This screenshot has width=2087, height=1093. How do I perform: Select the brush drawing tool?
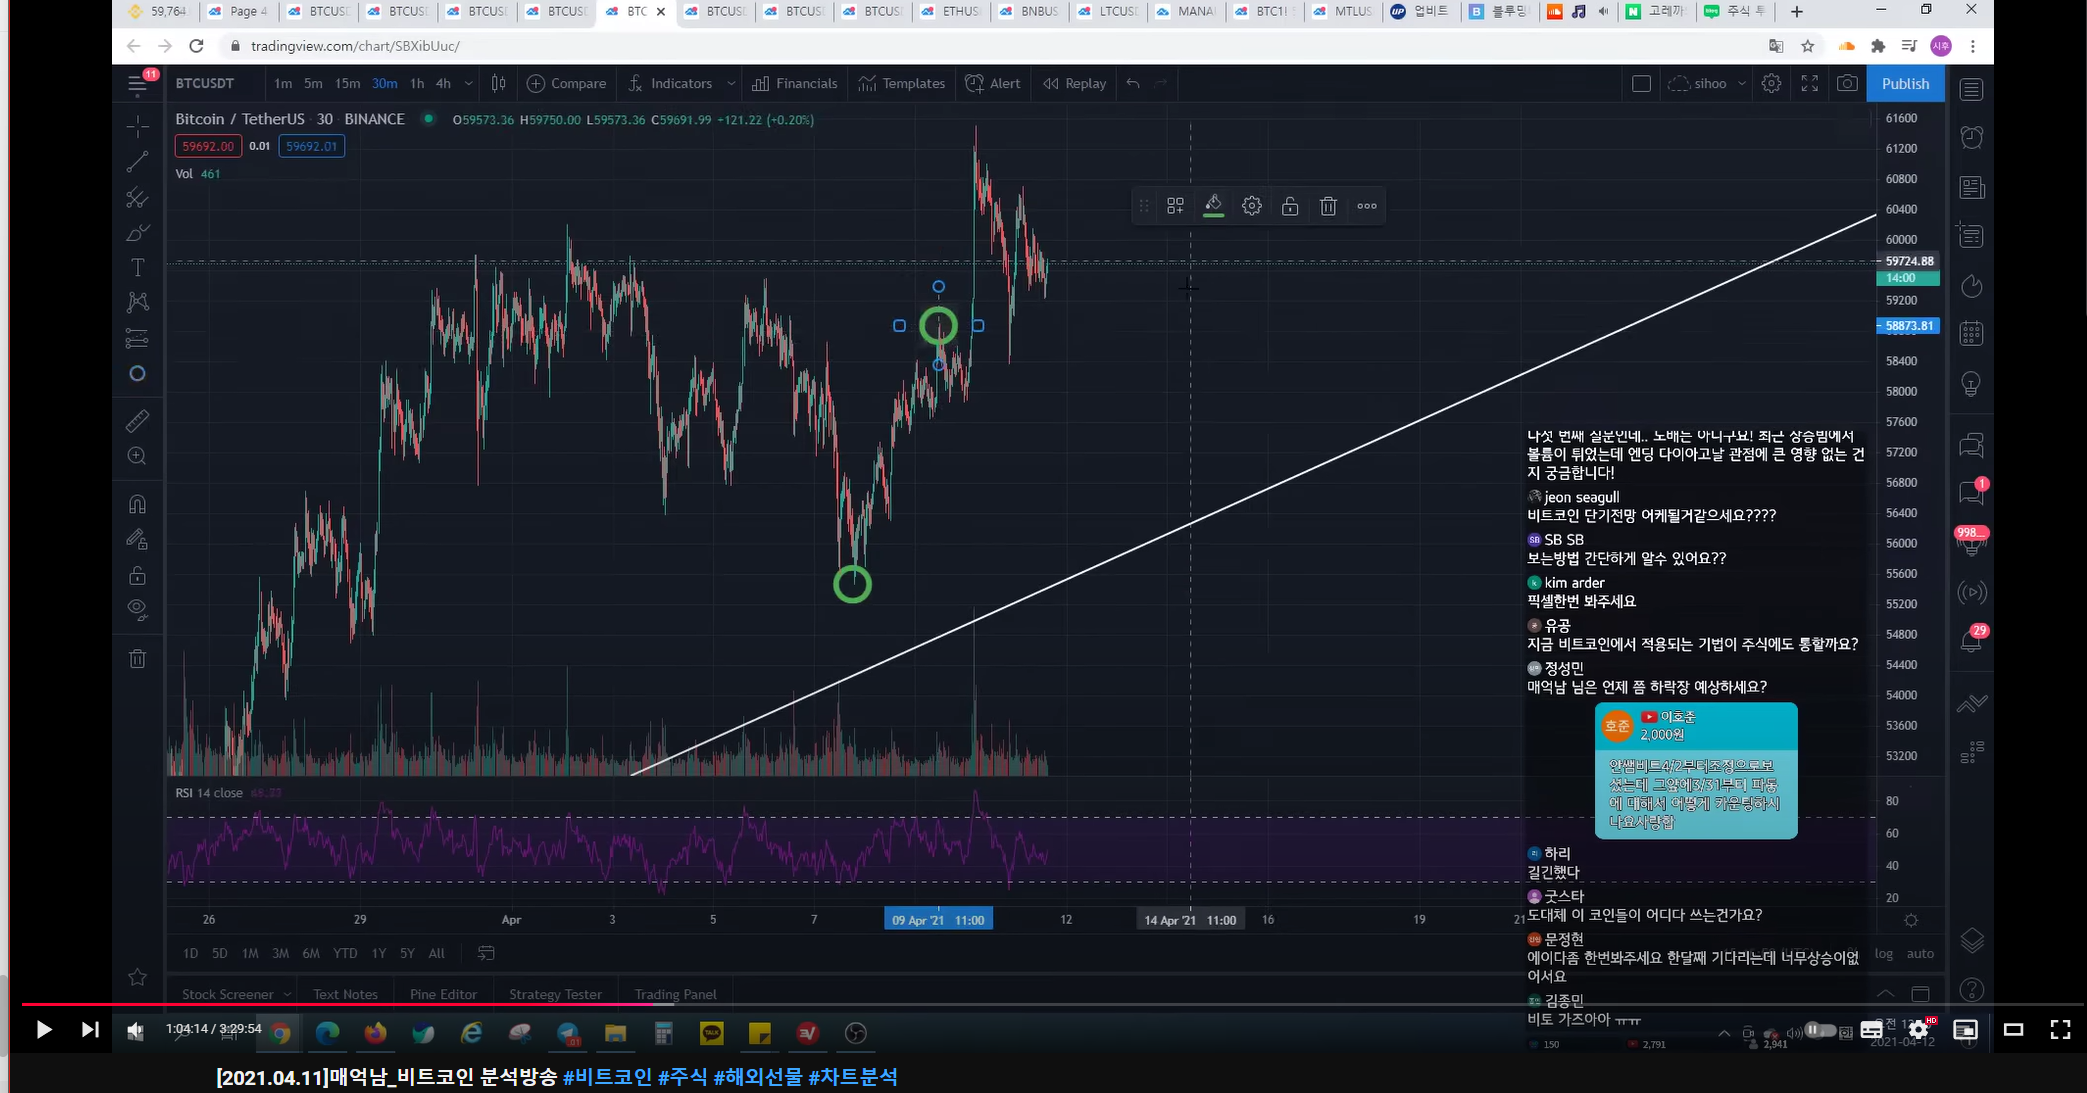pyautogui.click(x=137, y=233)
